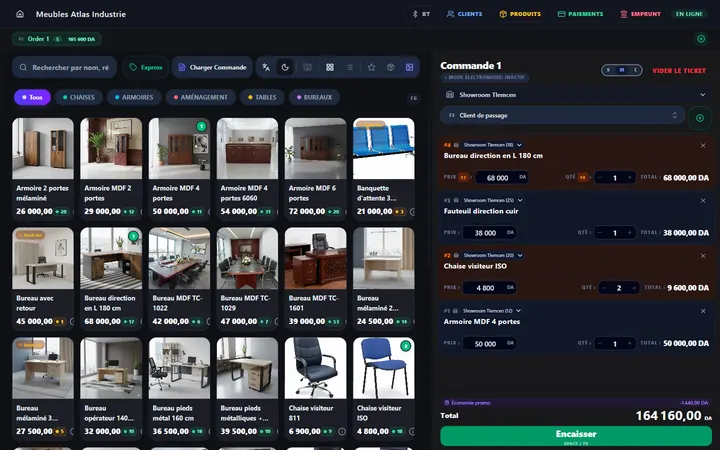The image size is (720, 450).
Task: Expand the Showroom Tlemcen location dropdown
Action: click(576, 95)
